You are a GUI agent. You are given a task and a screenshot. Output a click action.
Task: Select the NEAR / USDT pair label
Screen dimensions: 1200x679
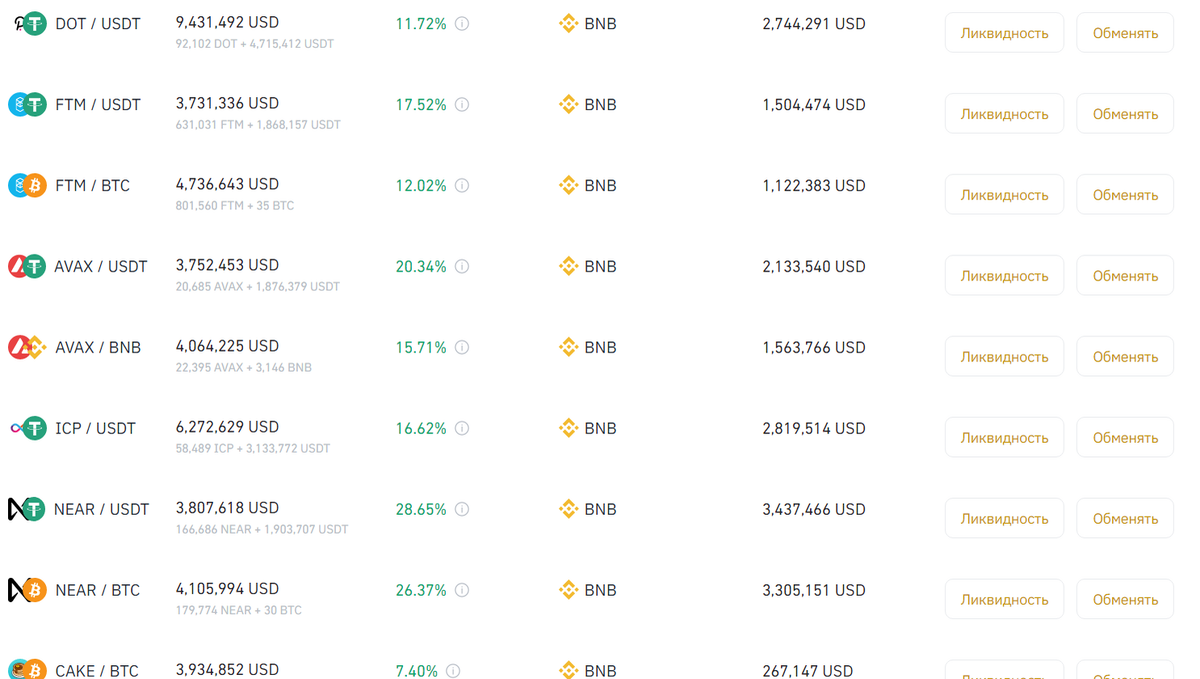click(102, 509)
